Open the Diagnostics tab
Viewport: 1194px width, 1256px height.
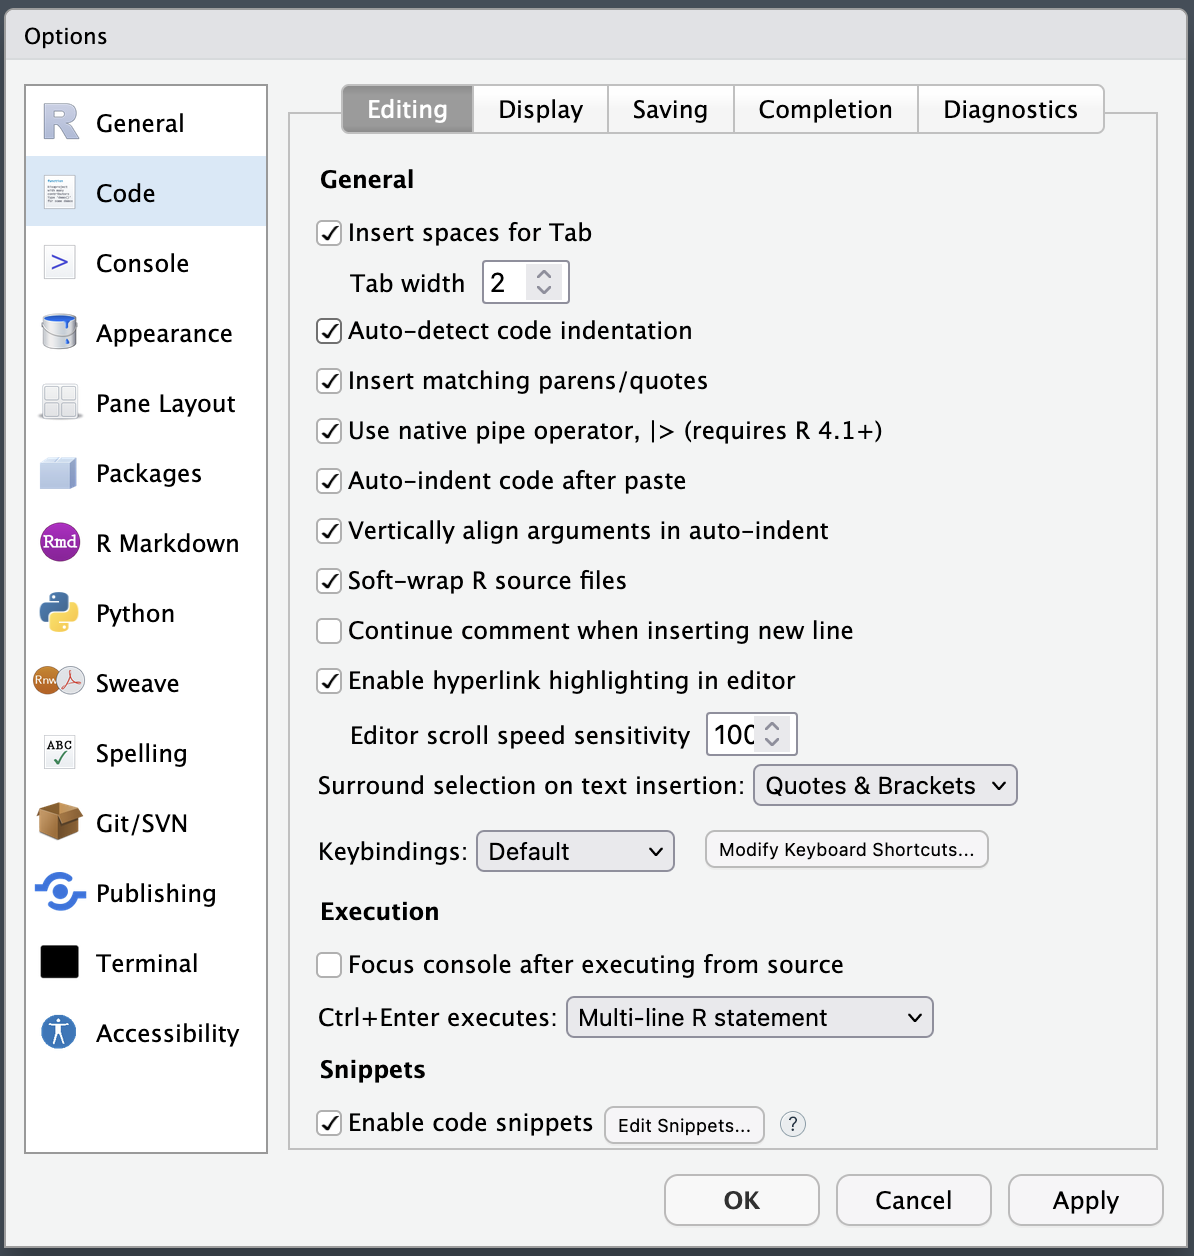point(1010,109)
